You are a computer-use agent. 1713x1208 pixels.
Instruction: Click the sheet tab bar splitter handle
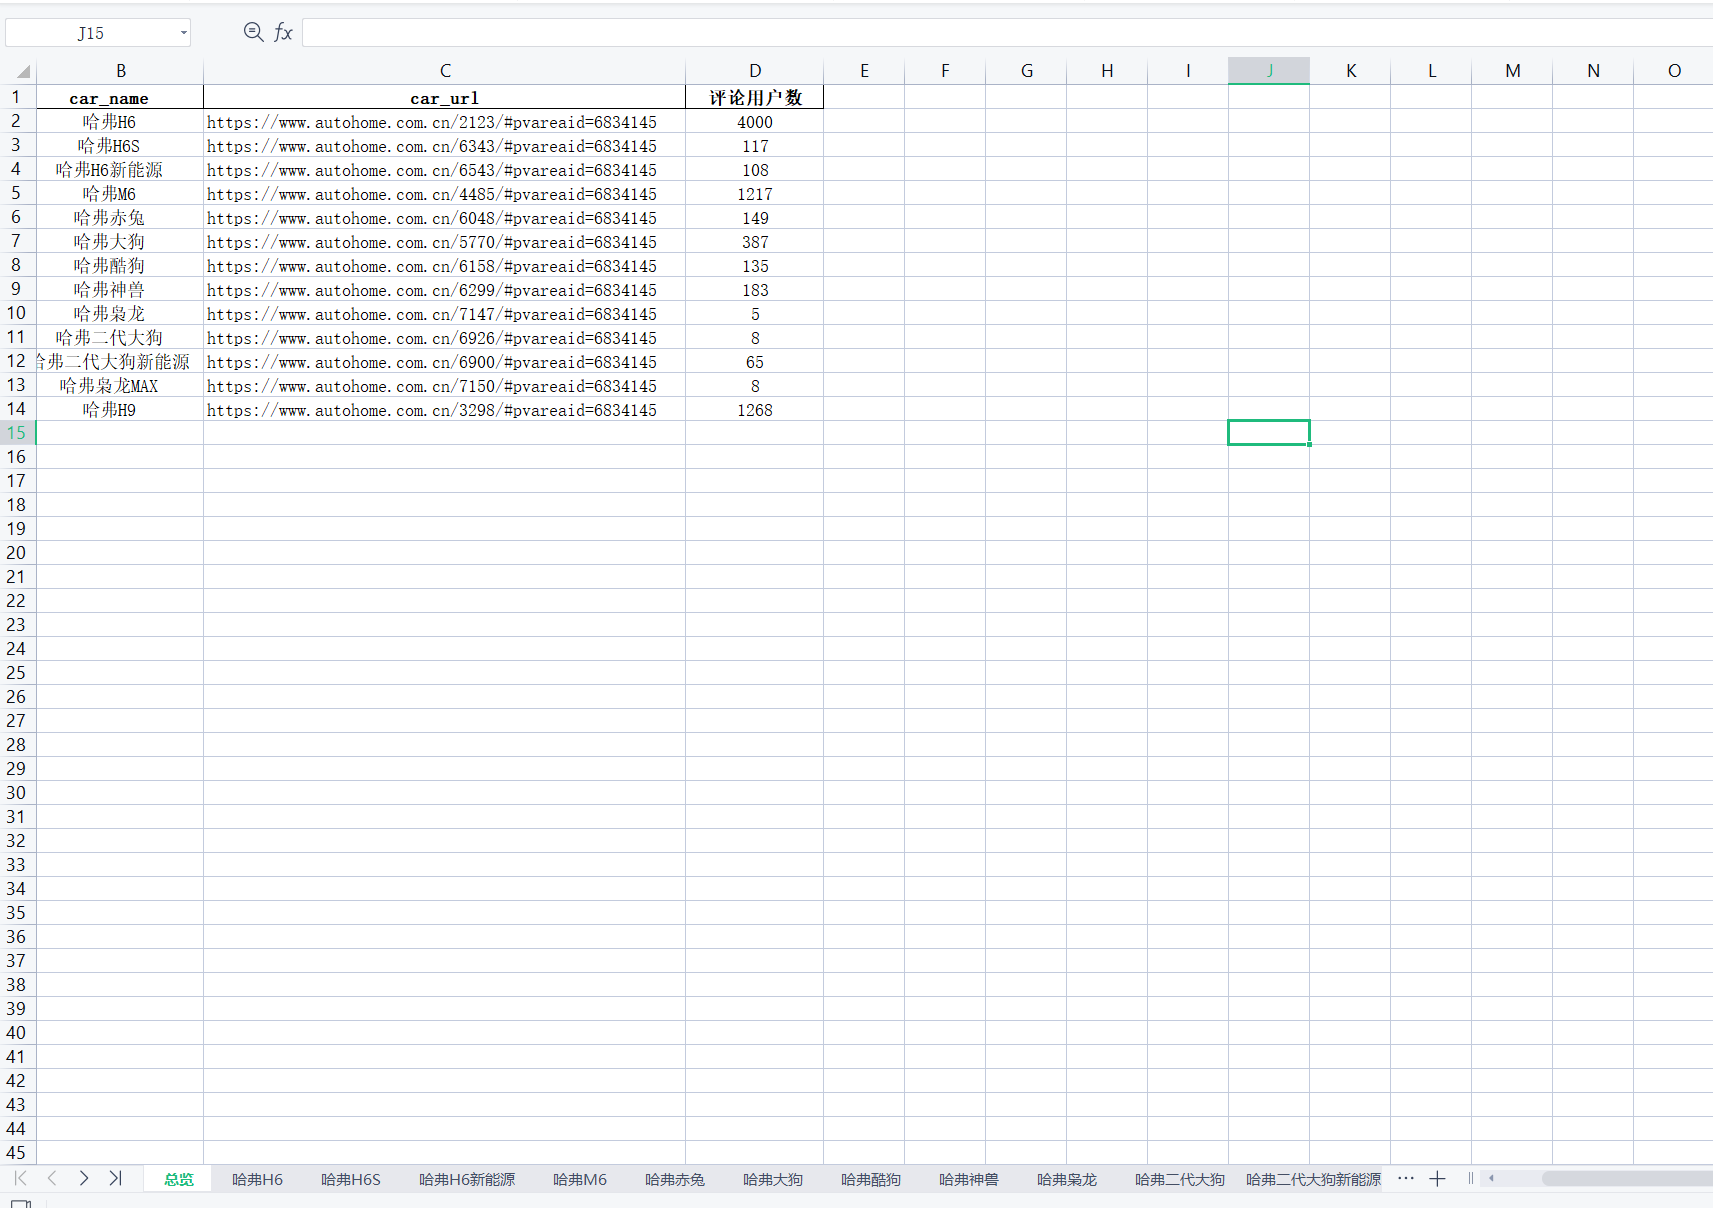tap(1471, 1178)
